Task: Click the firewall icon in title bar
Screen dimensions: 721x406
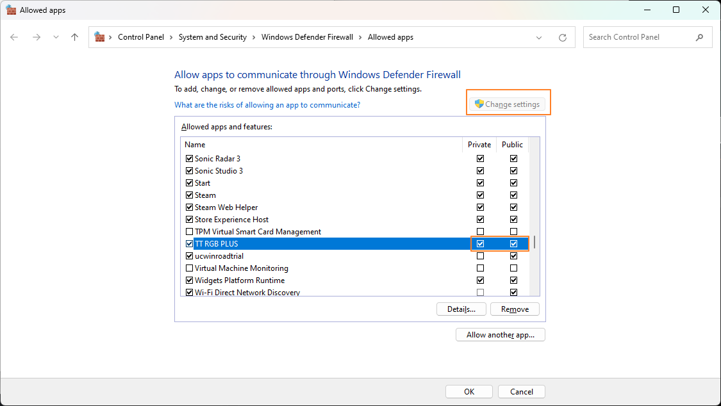Action: tap(10, 10)
